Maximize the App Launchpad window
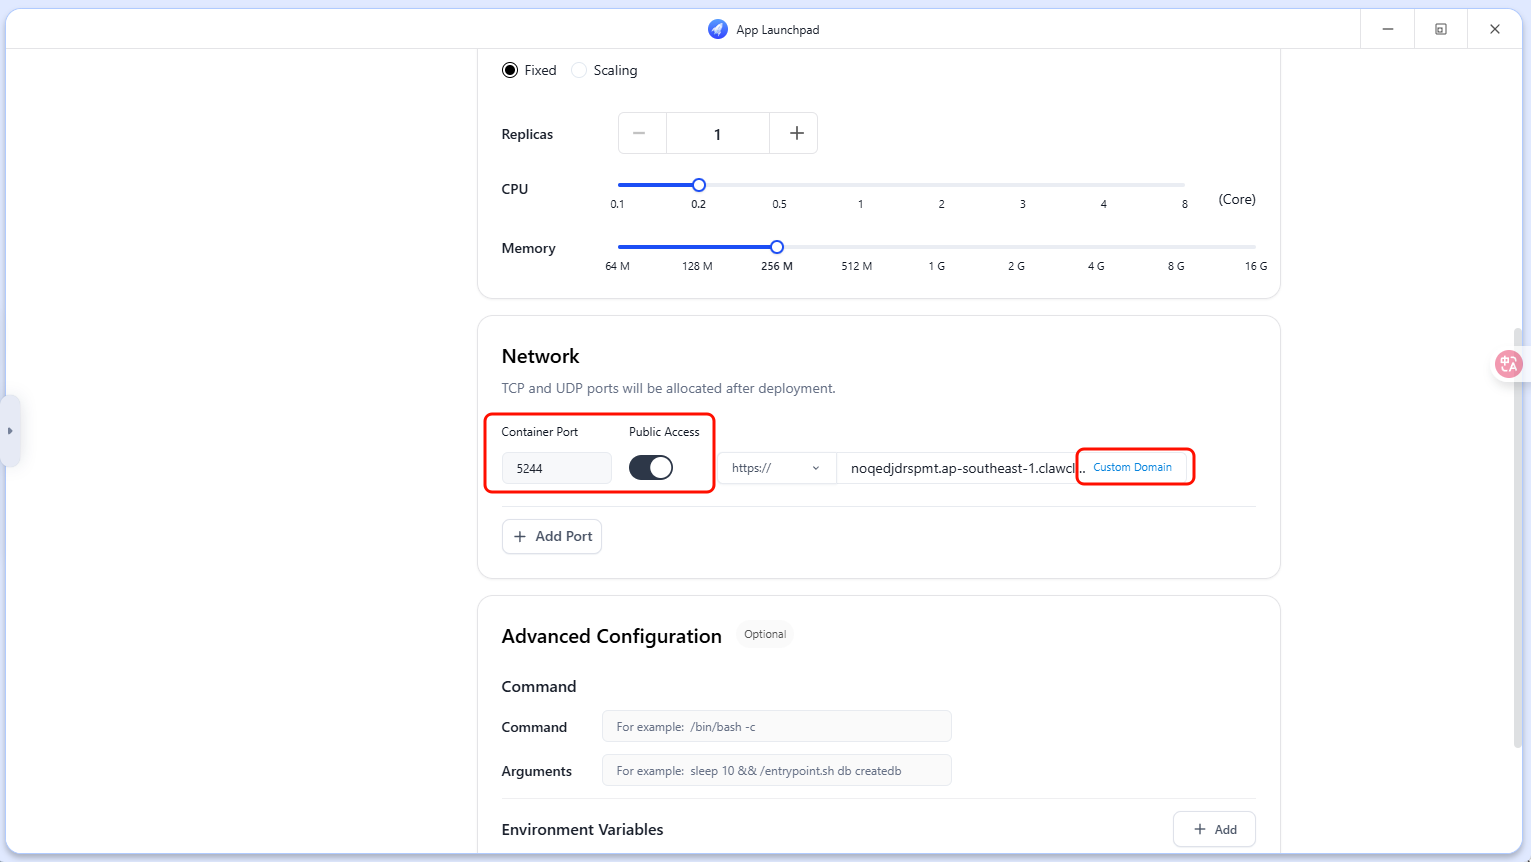The width and height of the screenshot is (1531, 862). point(1440,29)
